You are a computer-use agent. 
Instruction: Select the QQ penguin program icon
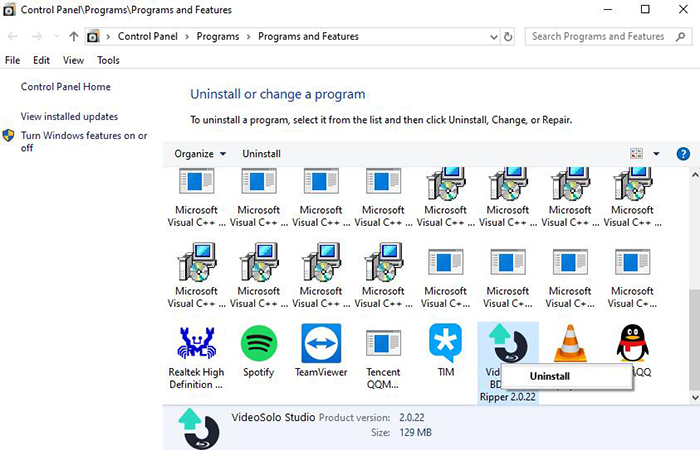[x=633, y=343]
